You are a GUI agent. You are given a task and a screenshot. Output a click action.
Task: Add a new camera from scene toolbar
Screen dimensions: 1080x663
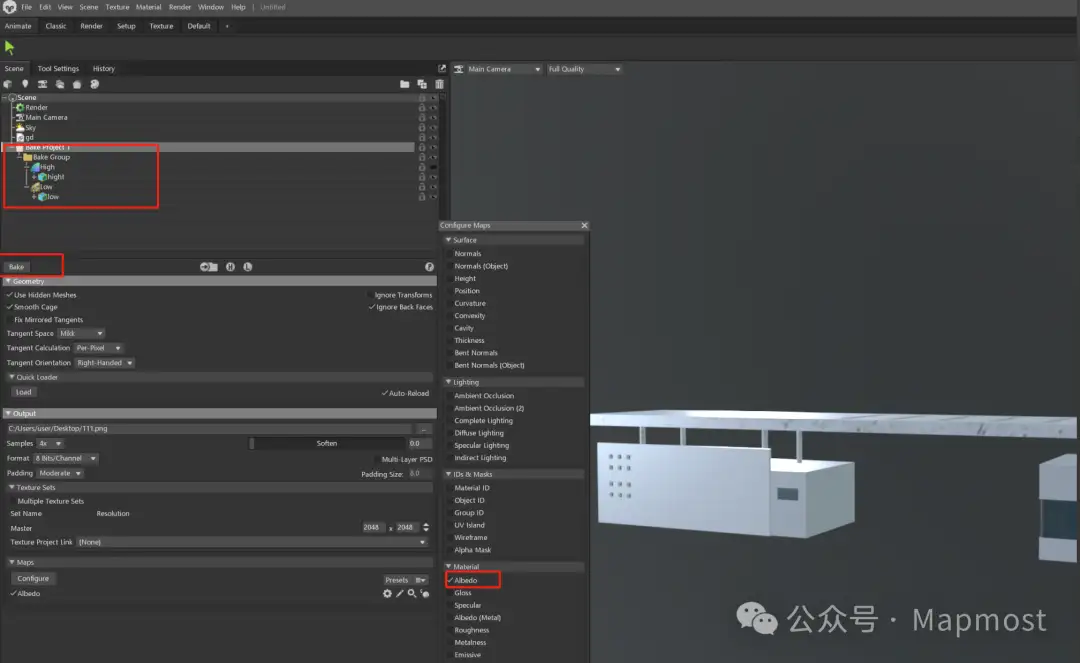click(43, 84)
